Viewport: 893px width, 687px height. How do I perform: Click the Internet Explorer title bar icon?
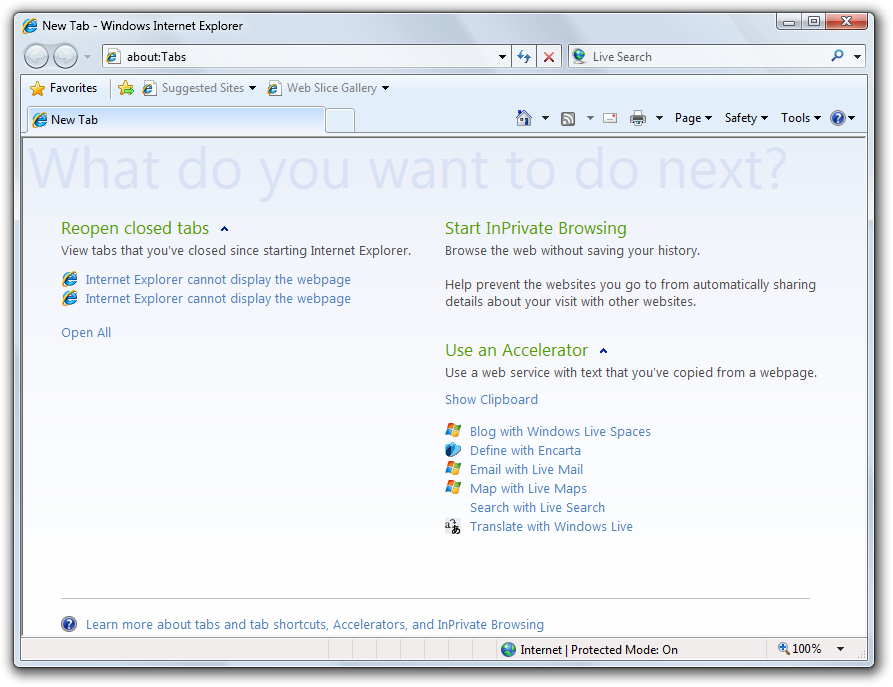pos(30,26)
